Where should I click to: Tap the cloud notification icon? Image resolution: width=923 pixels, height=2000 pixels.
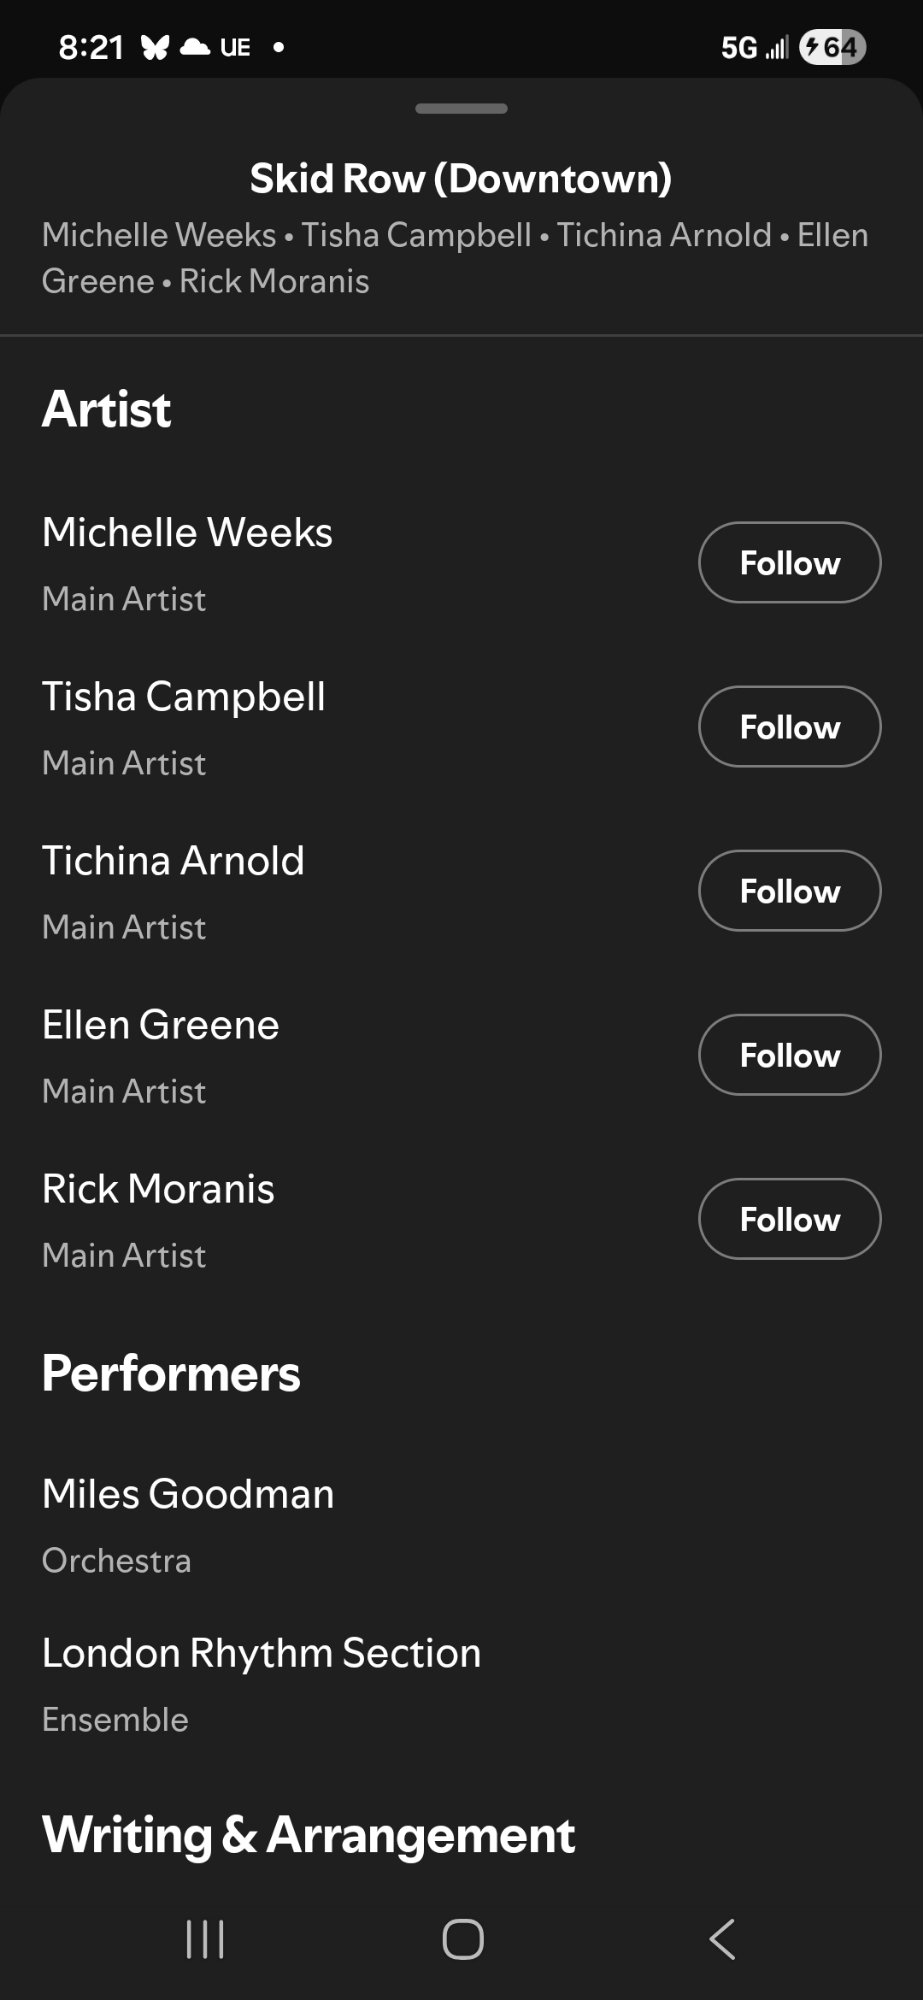(x=195, y=47)
